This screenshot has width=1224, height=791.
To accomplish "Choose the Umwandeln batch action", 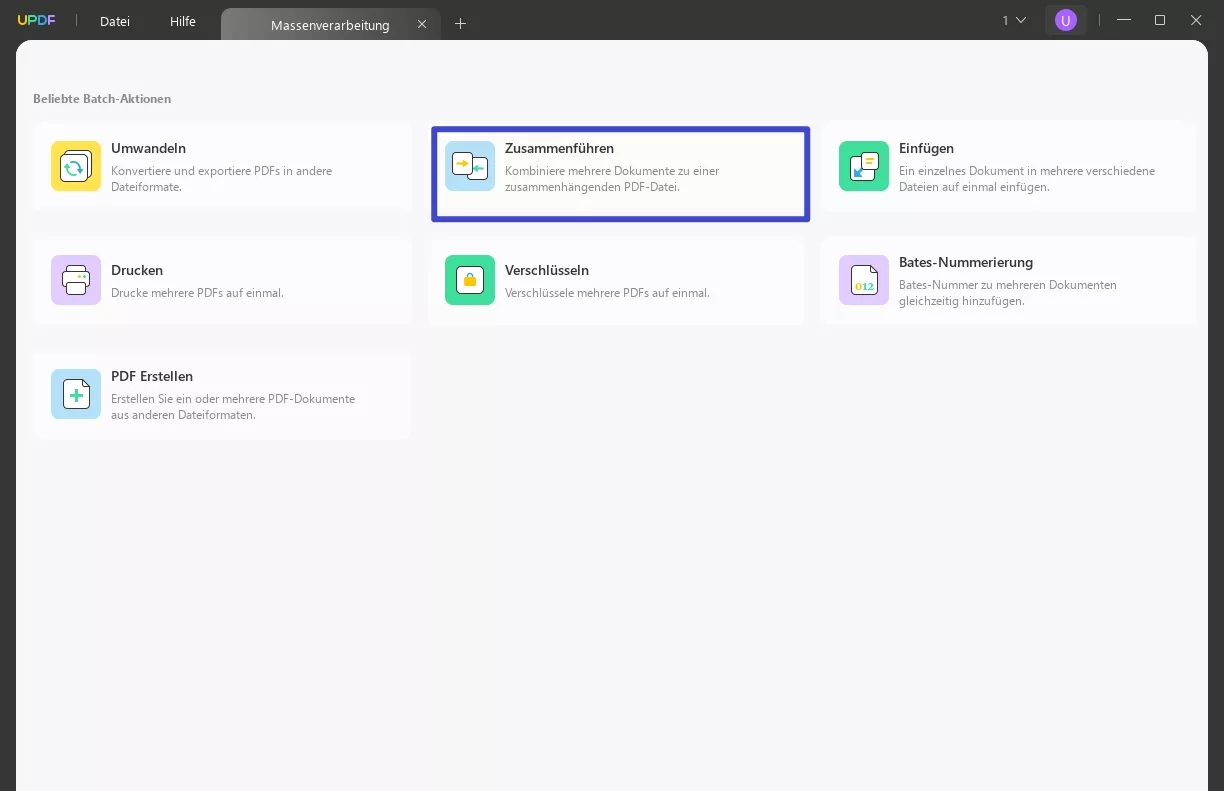I will coord(221,166).
